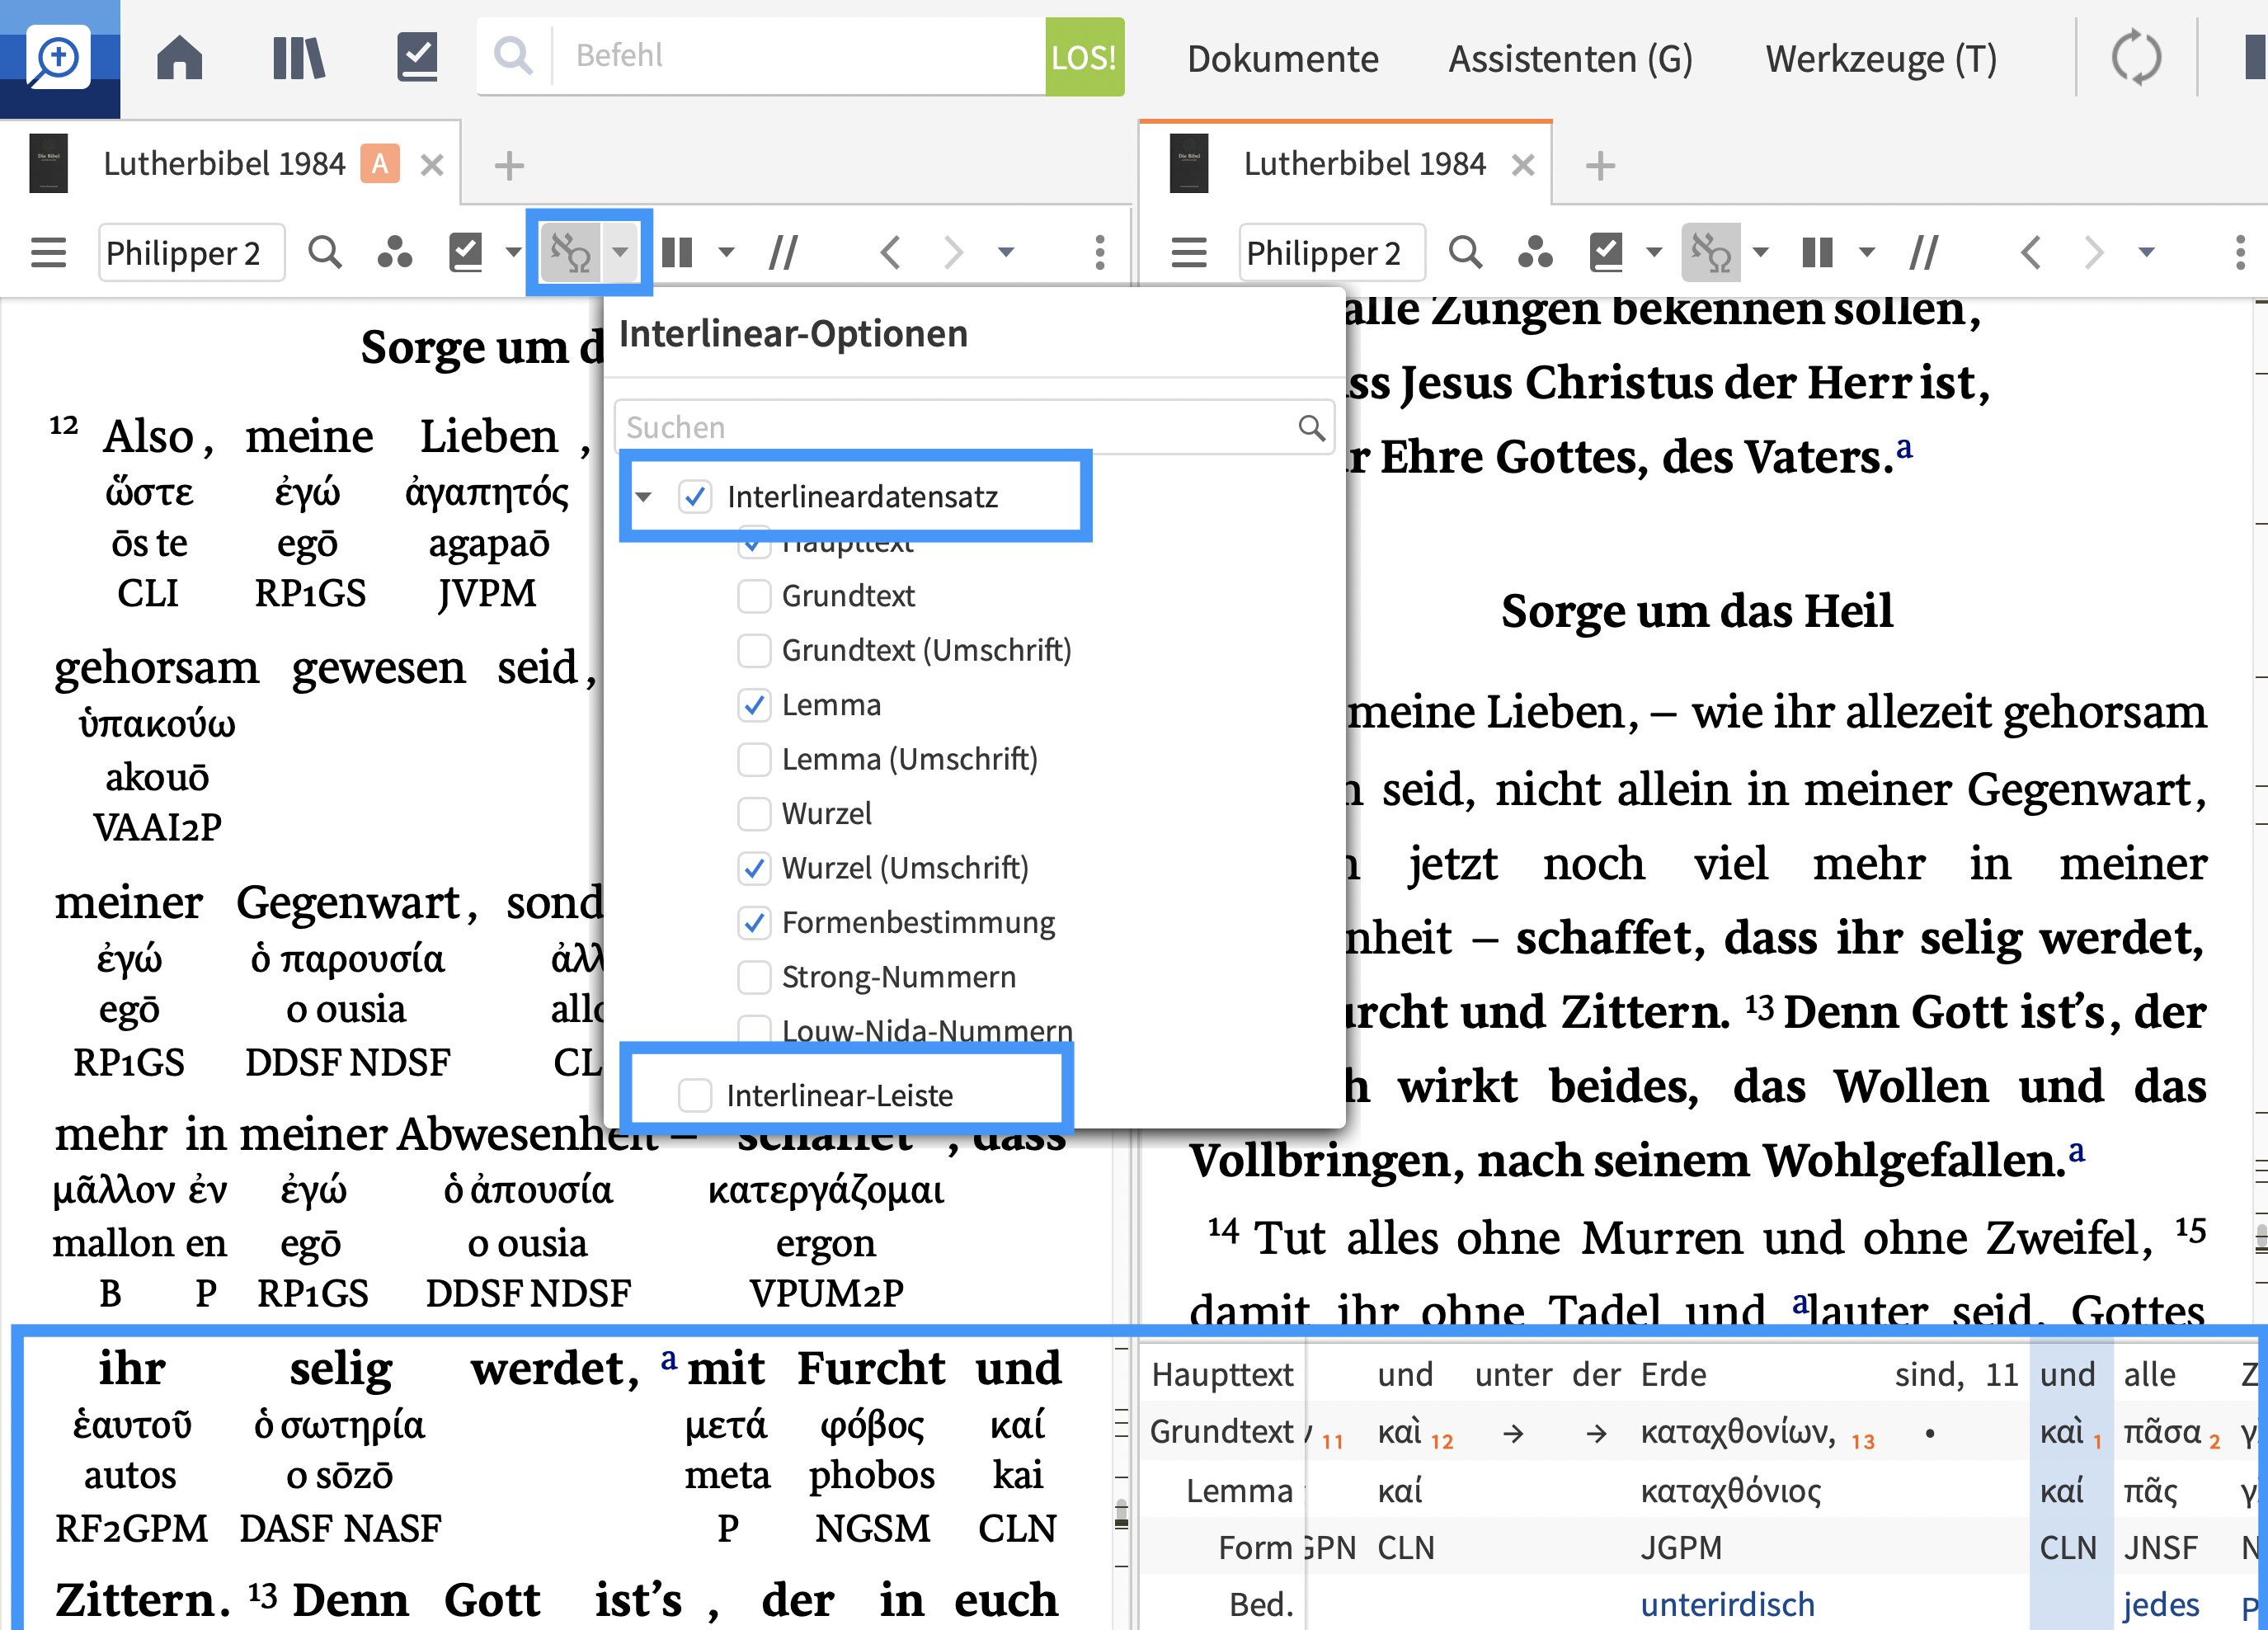The width and height of the screenshot is (2268, 1630).
Task: Click left panel checkmark icon
Action: 466,252
